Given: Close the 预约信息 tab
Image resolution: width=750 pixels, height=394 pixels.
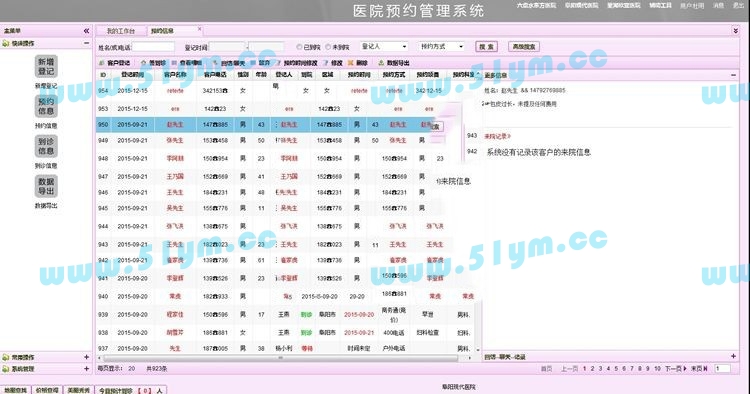Looking at the screenshot, I should pos(199,30).
